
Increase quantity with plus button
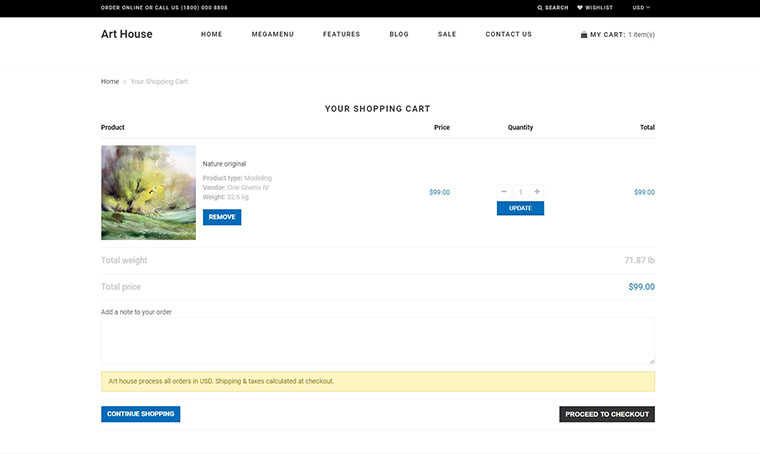click(x=537, y=191)
